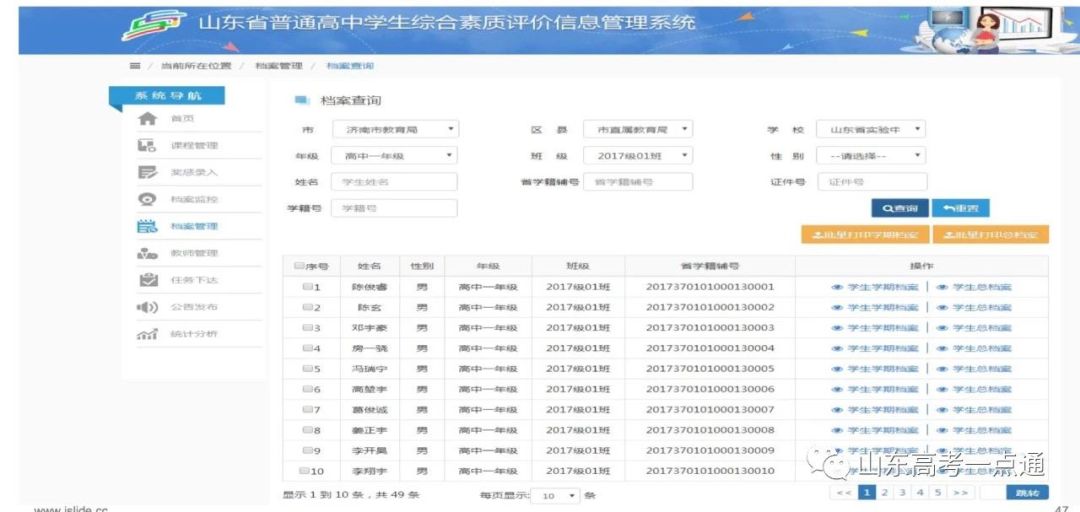
Task: Click the home icon beside 首页
Action: pos(147,119)
